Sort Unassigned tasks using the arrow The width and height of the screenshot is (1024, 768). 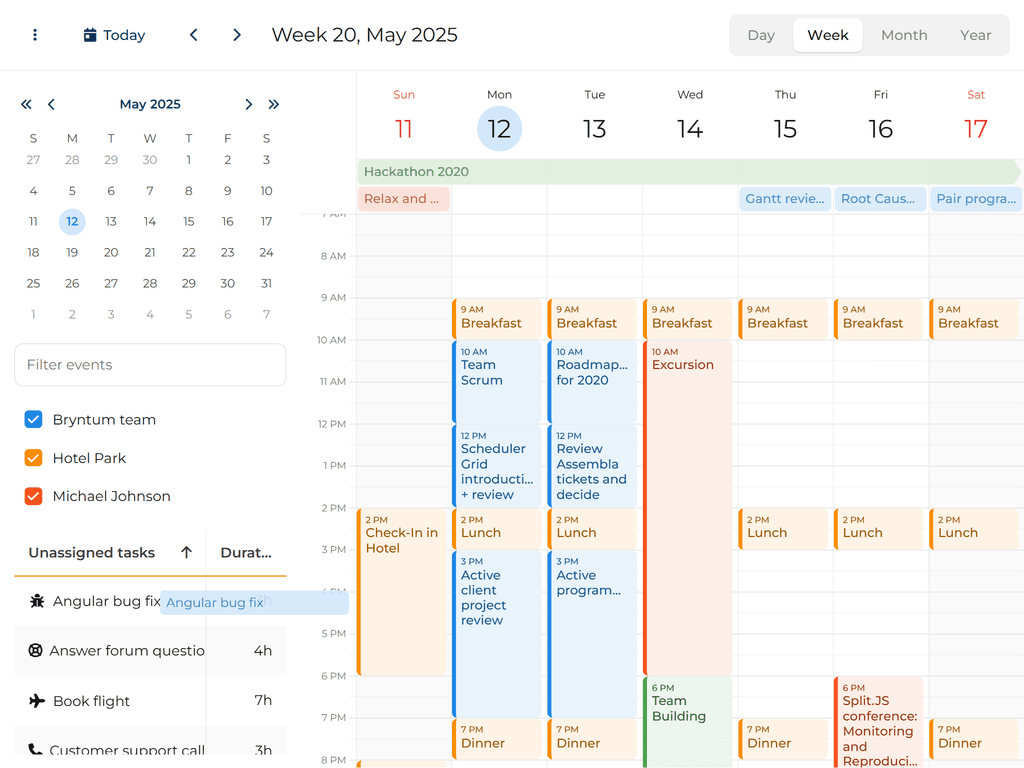coord(186,552)
